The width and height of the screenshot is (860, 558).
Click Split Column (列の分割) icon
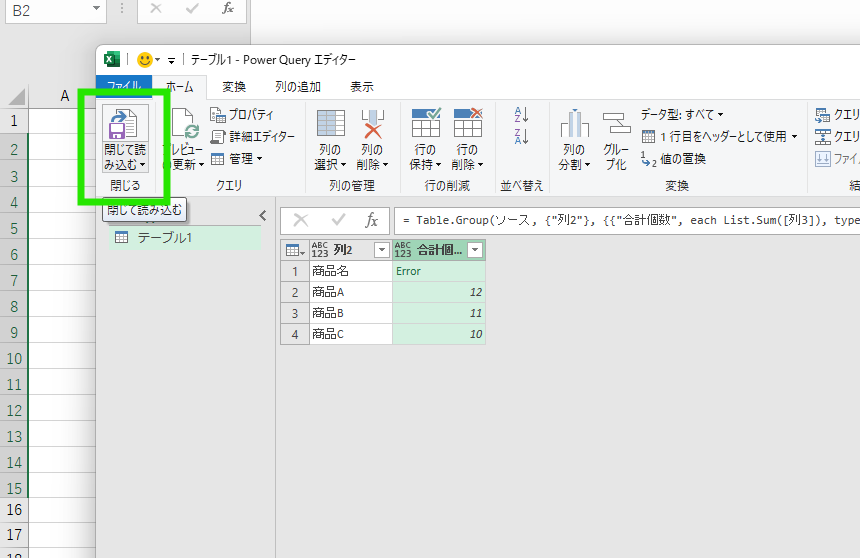click(573, 125)
